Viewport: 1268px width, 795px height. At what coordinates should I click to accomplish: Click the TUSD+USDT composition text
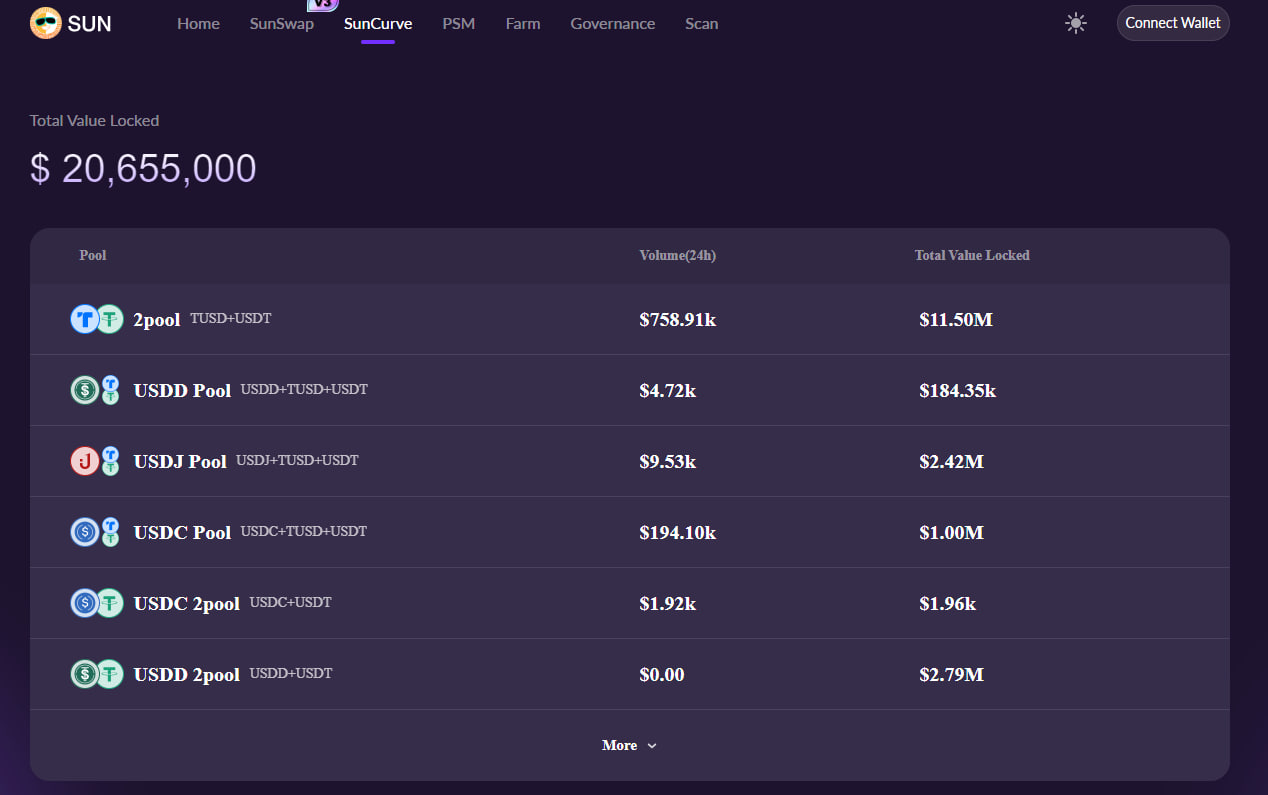click(x=231, y=318)
